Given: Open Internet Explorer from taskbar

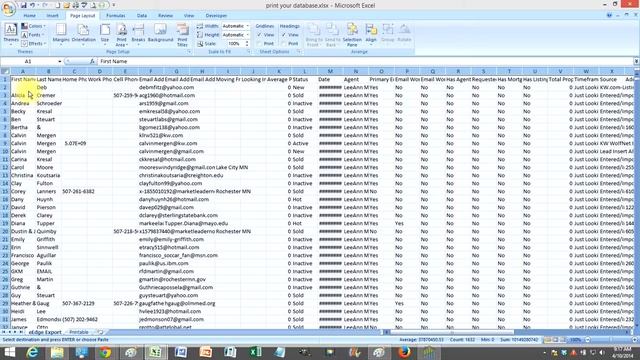Looking at the screenshot, I should [x=32, y=352].
